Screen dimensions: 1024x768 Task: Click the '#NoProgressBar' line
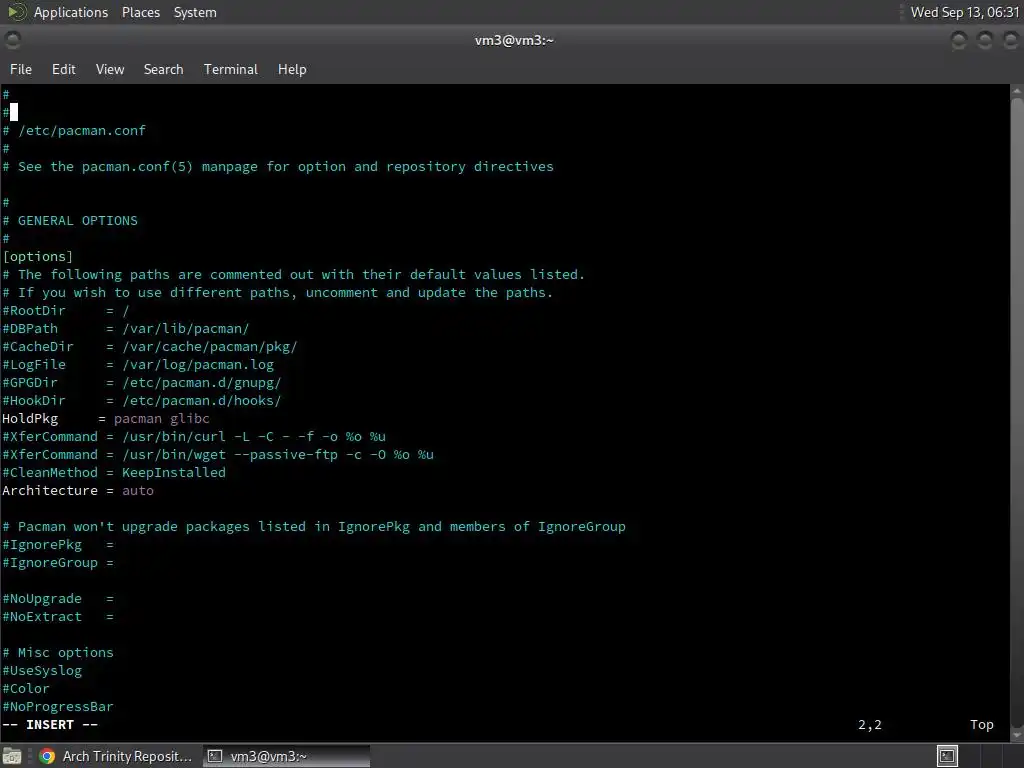57,707
